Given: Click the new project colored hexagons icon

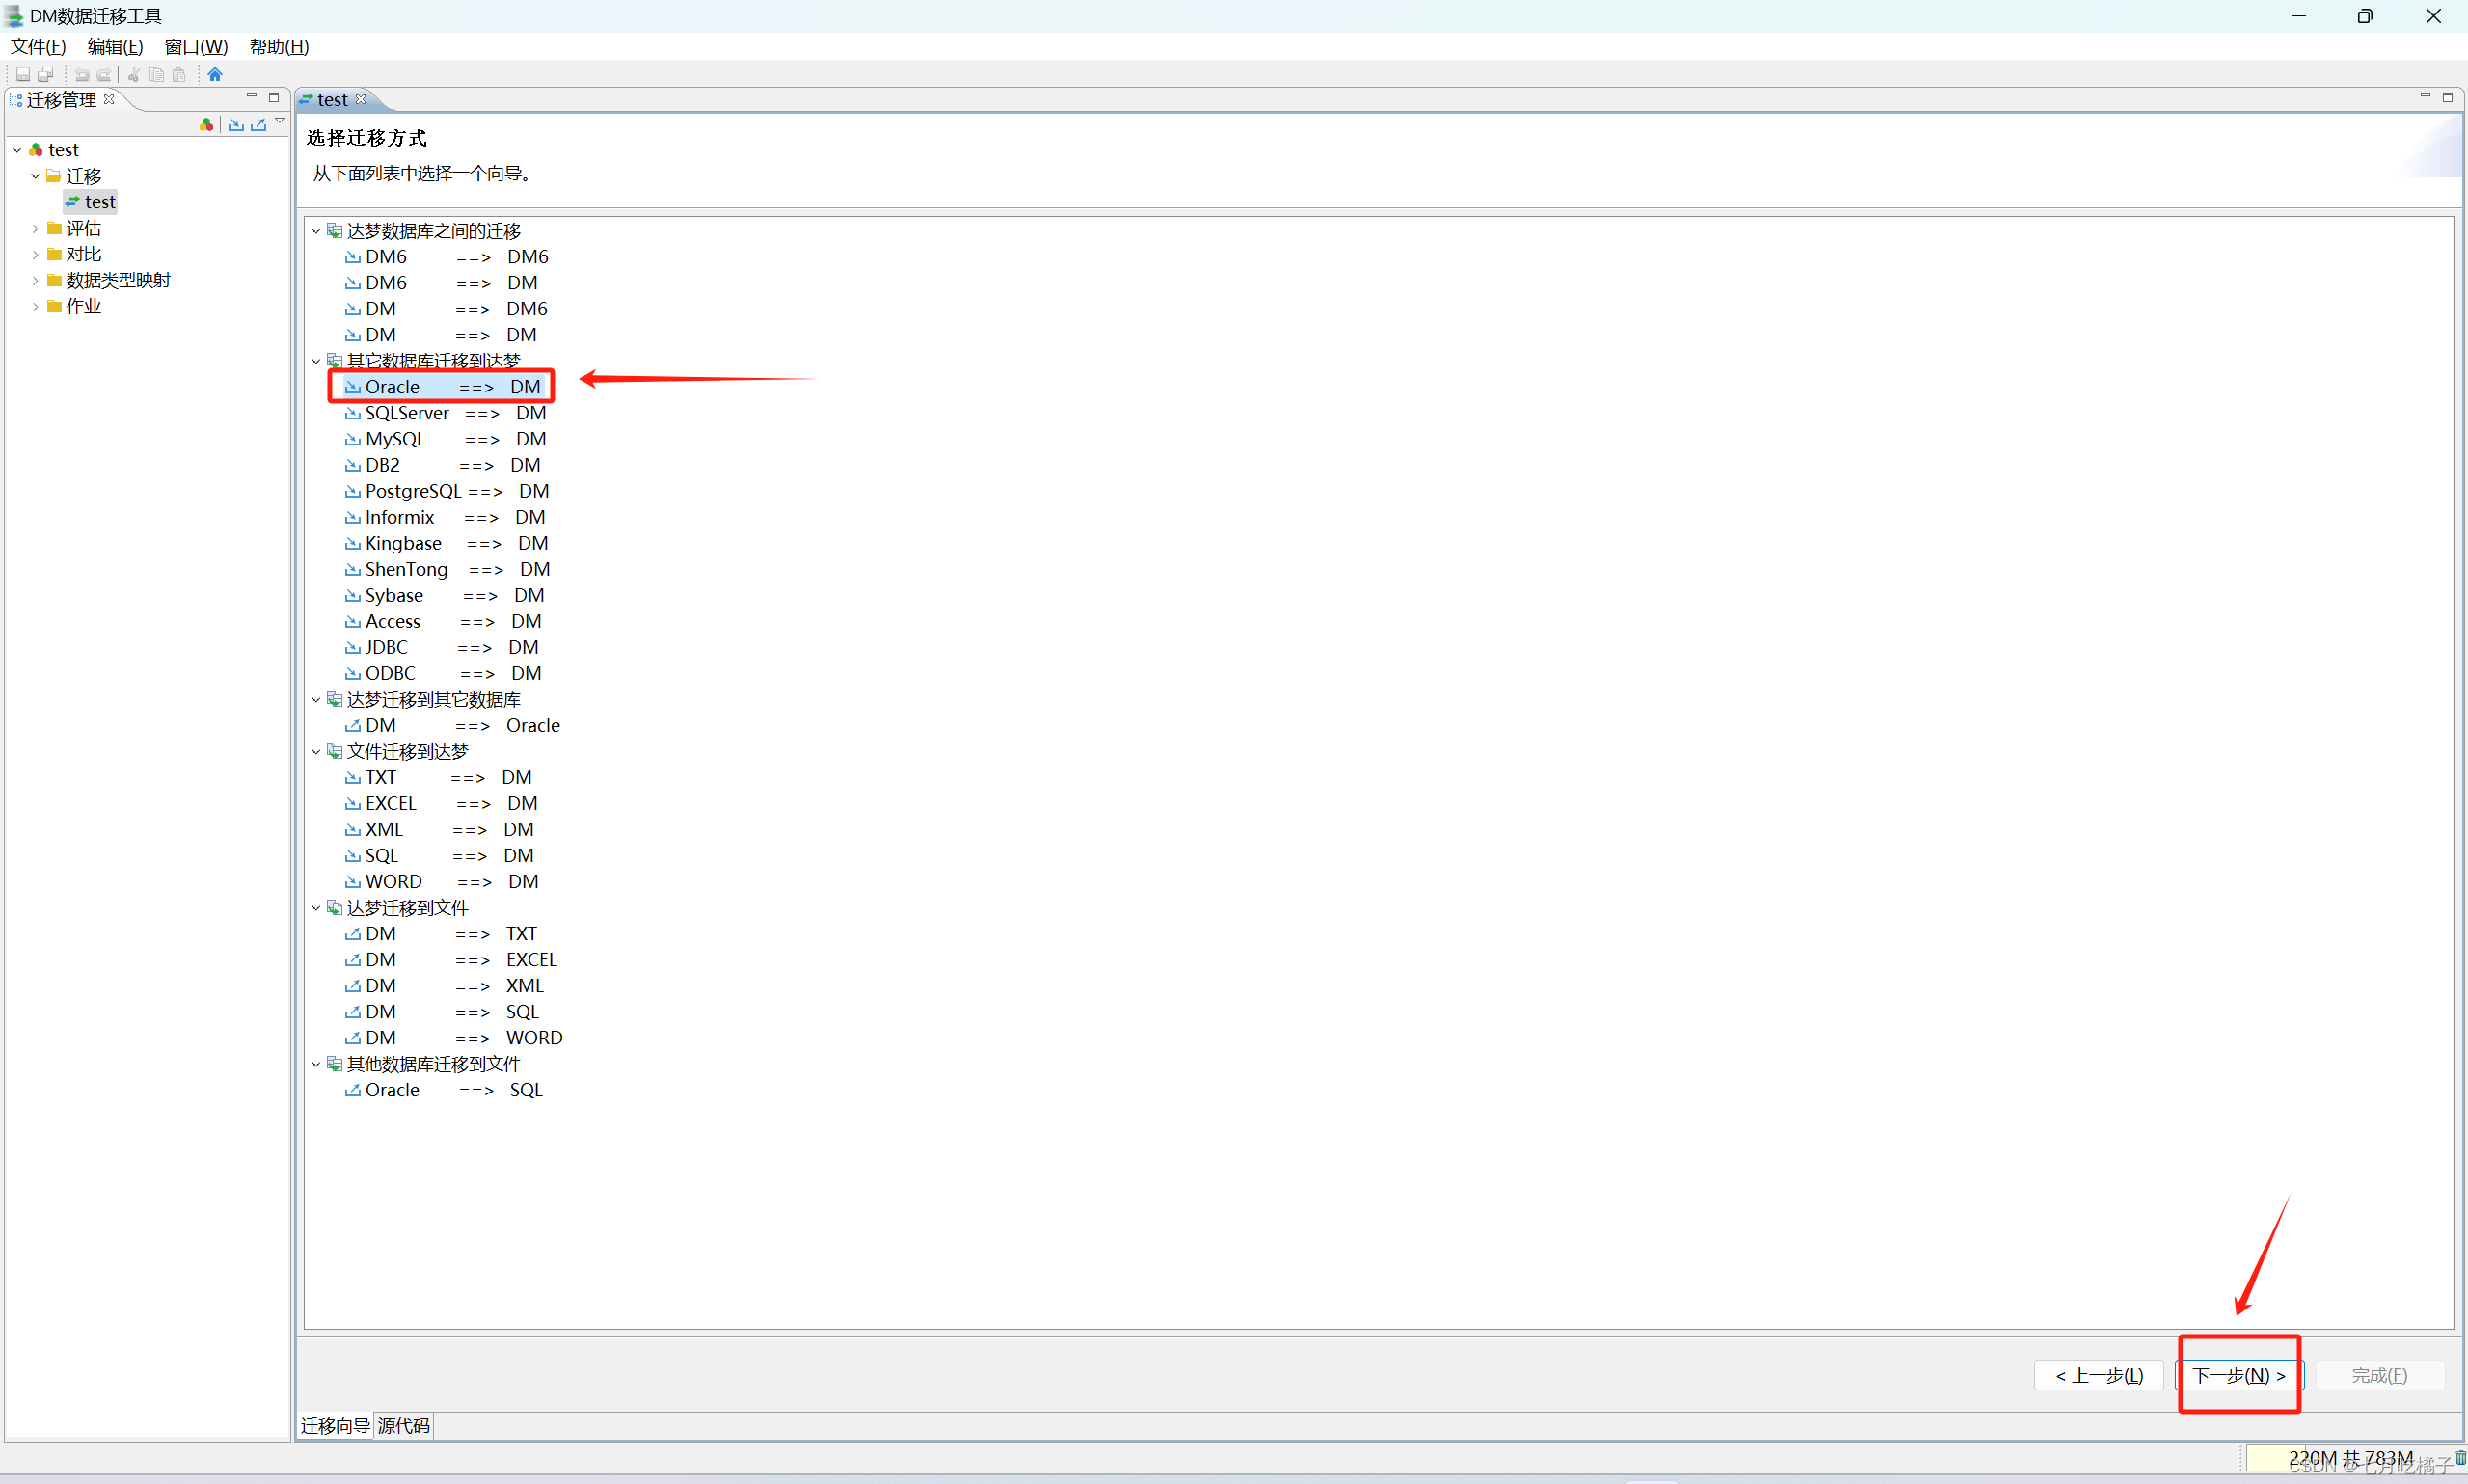Looking at the screenshot, I should point(206,124).
